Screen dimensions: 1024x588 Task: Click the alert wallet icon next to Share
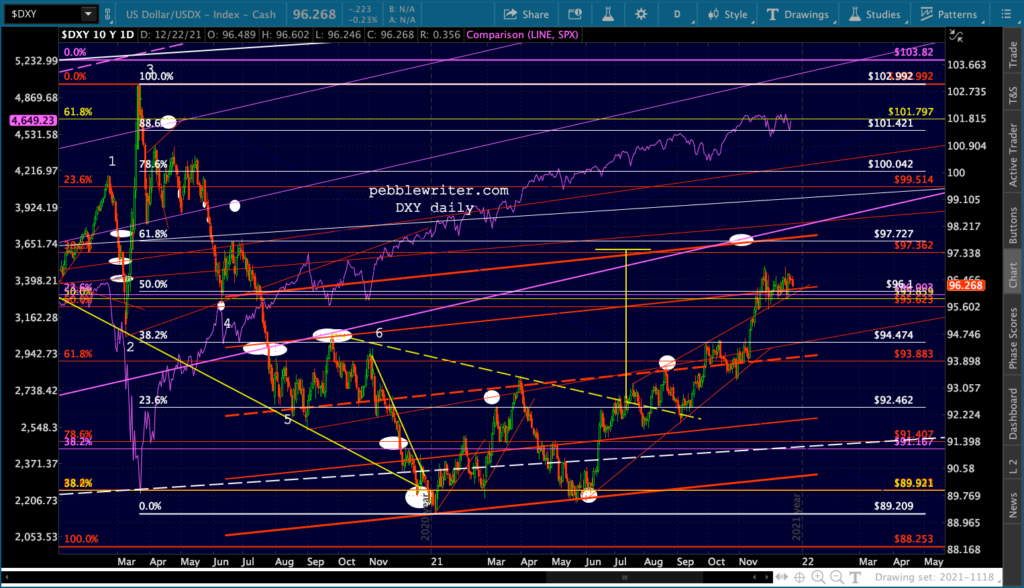pyautogui.click(x=575, y=14)
